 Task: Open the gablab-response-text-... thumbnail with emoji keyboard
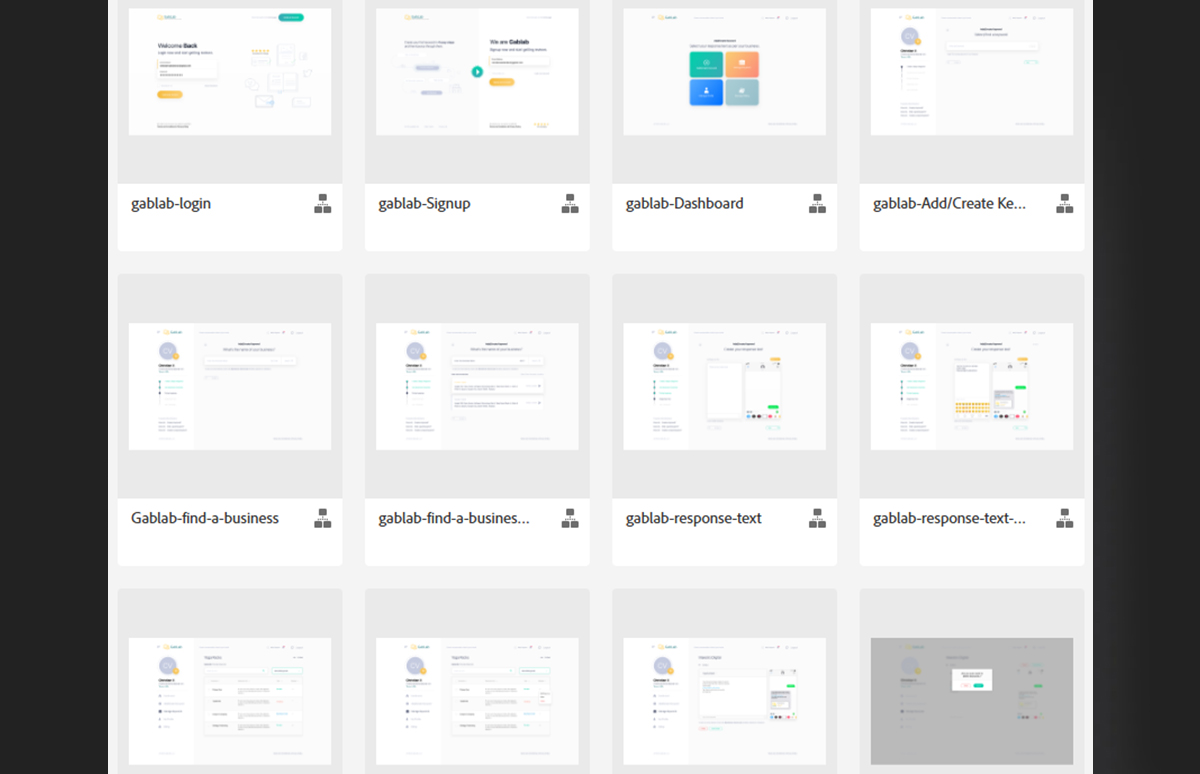coord(972,386)
